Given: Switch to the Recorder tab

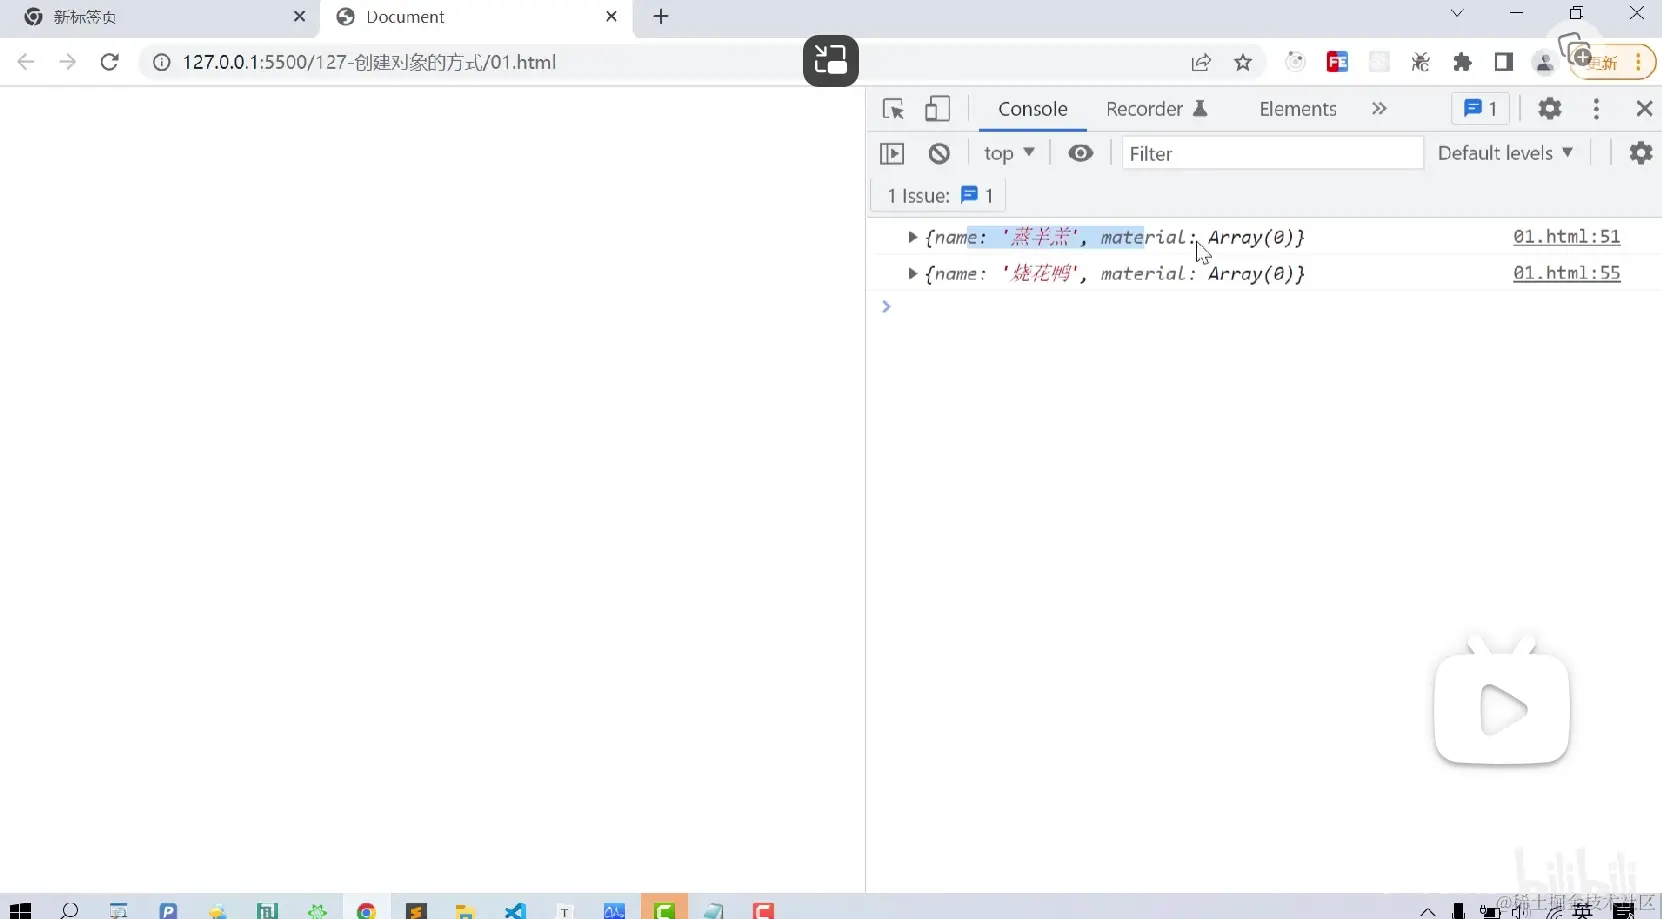Looking at the screenshot, I should [x=1157, y=109].
